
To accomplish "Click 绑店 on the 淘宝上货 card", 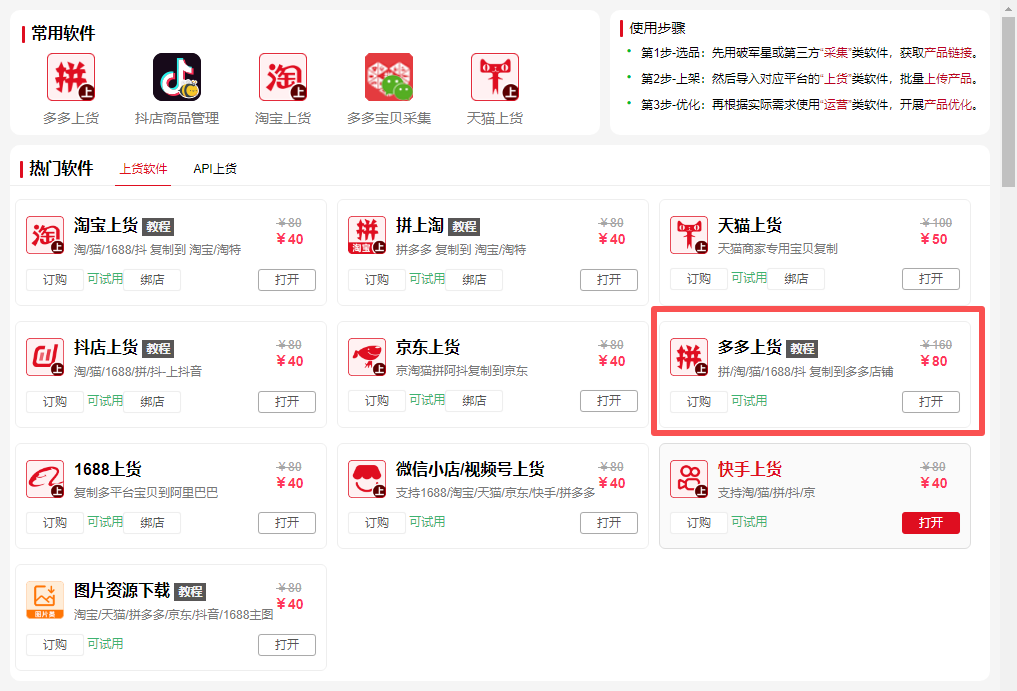I will click(x=152, y=280).
